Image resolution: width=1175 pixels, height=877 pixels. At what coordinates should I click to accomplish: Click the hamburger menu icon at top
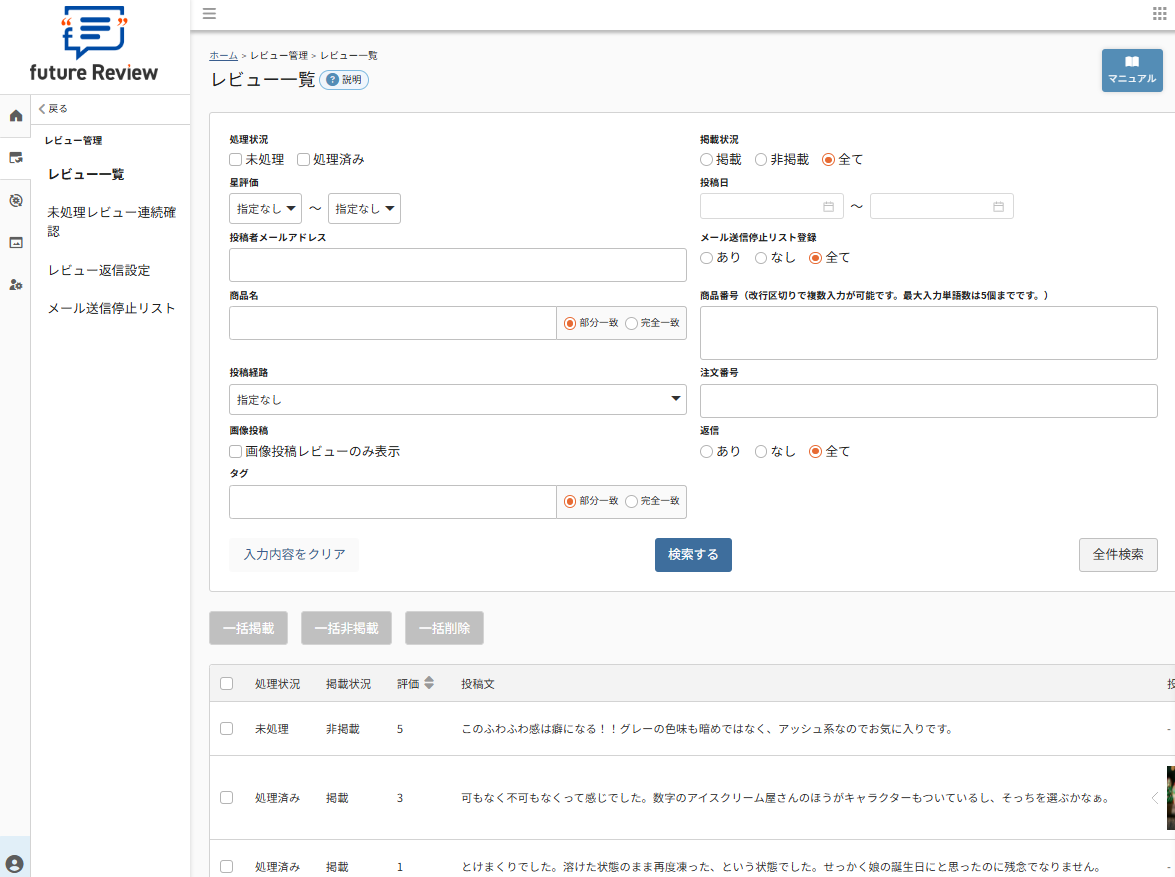209,14
